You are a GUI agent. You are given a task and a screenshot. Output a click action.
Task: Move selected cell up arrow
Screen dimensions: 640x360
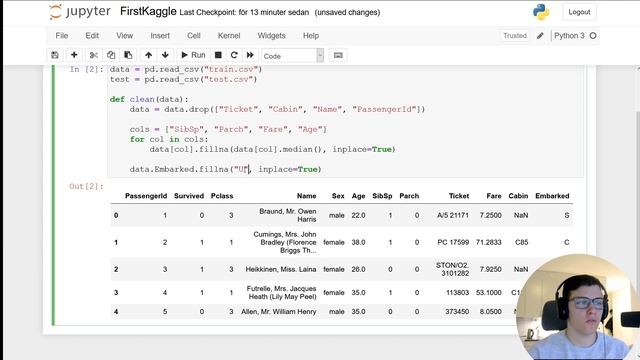tap(149, 55)
